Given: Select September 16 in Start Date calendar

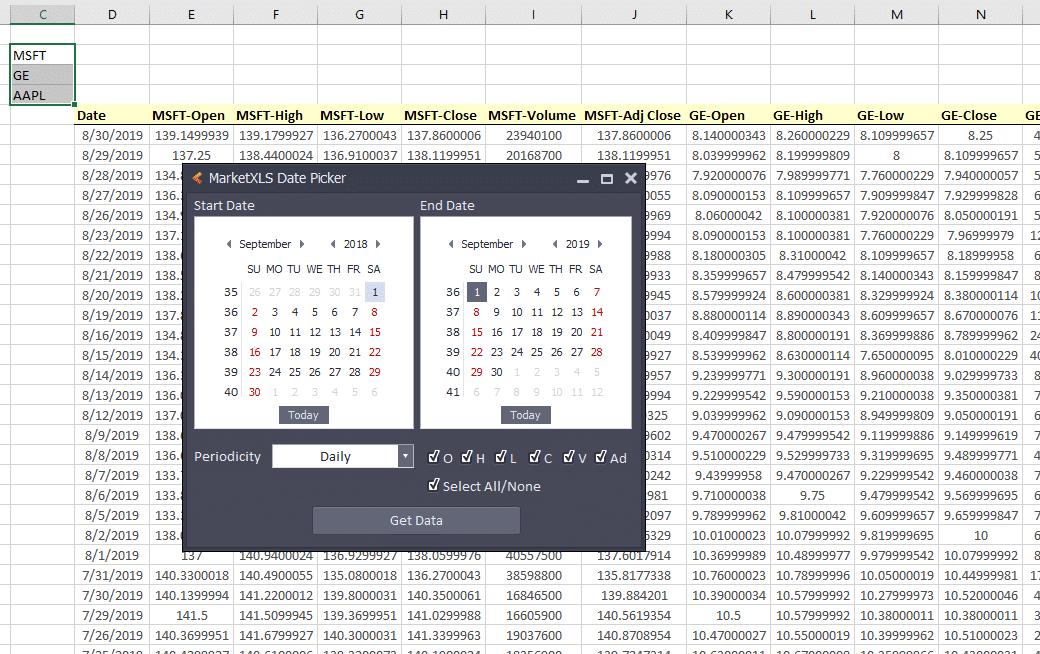Looking at the screenshot, I should [x=255, y=352].
